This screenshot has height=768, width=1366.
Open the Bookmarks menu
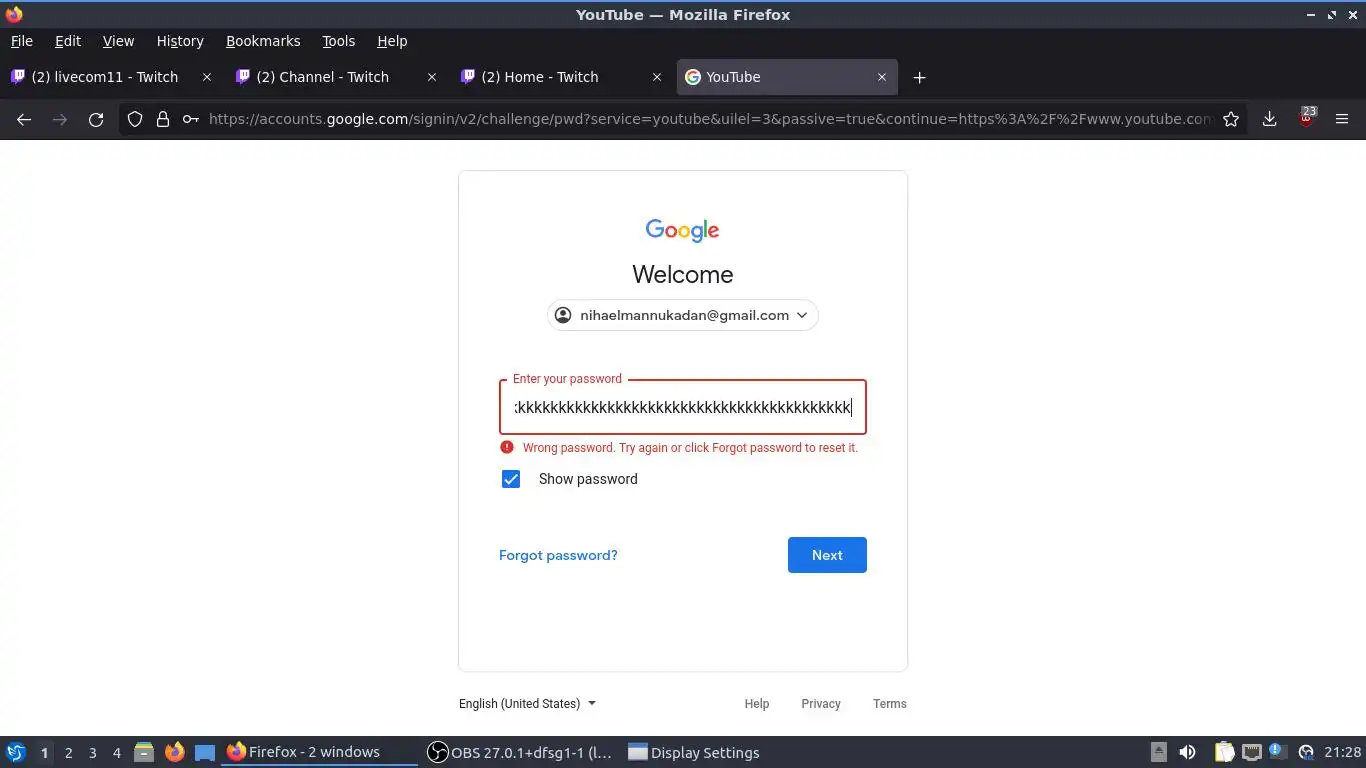click(263, 41)
